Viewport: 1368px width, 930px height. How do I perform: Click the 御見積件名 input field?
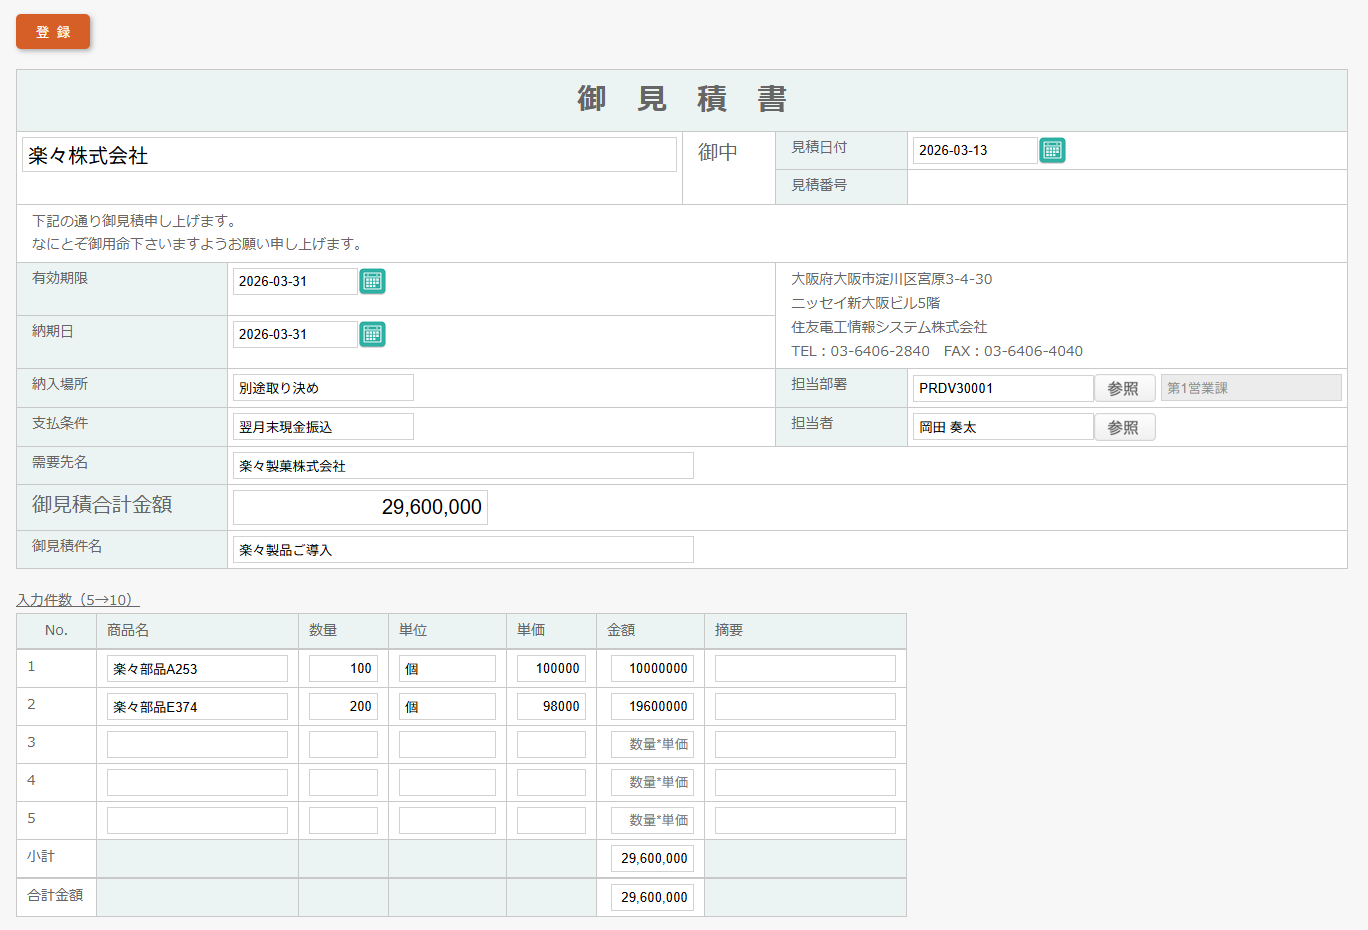coord(463,550)
